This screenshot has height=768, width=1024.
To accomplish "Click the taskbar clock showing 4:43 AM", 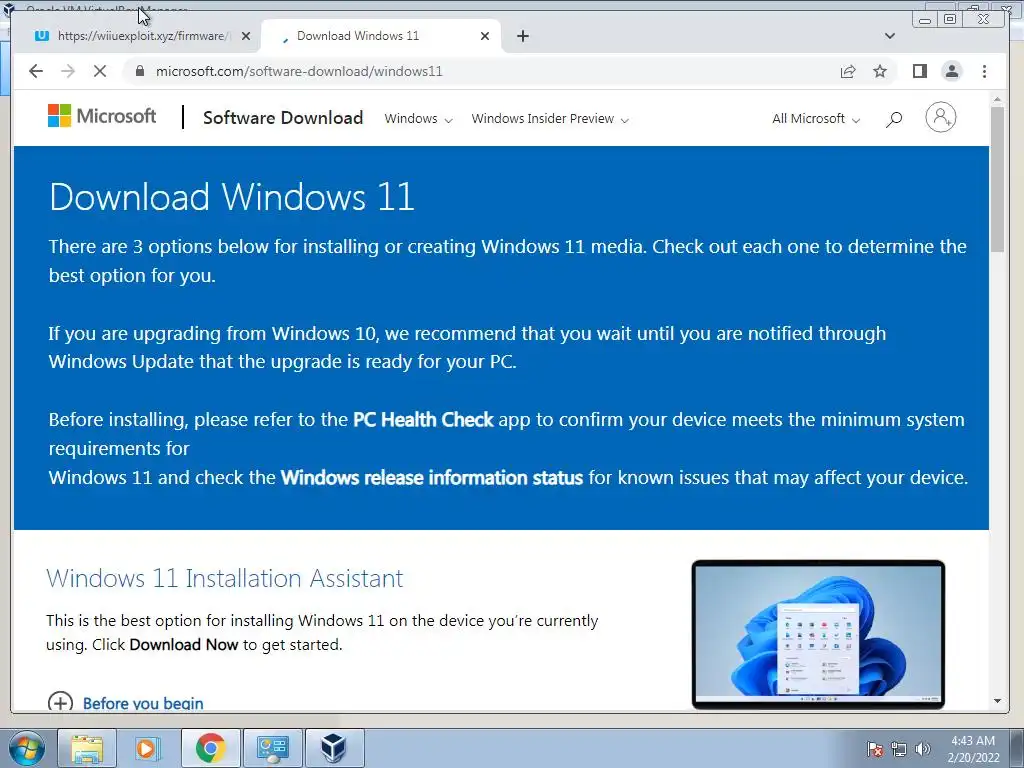I will tap(973, 749).
